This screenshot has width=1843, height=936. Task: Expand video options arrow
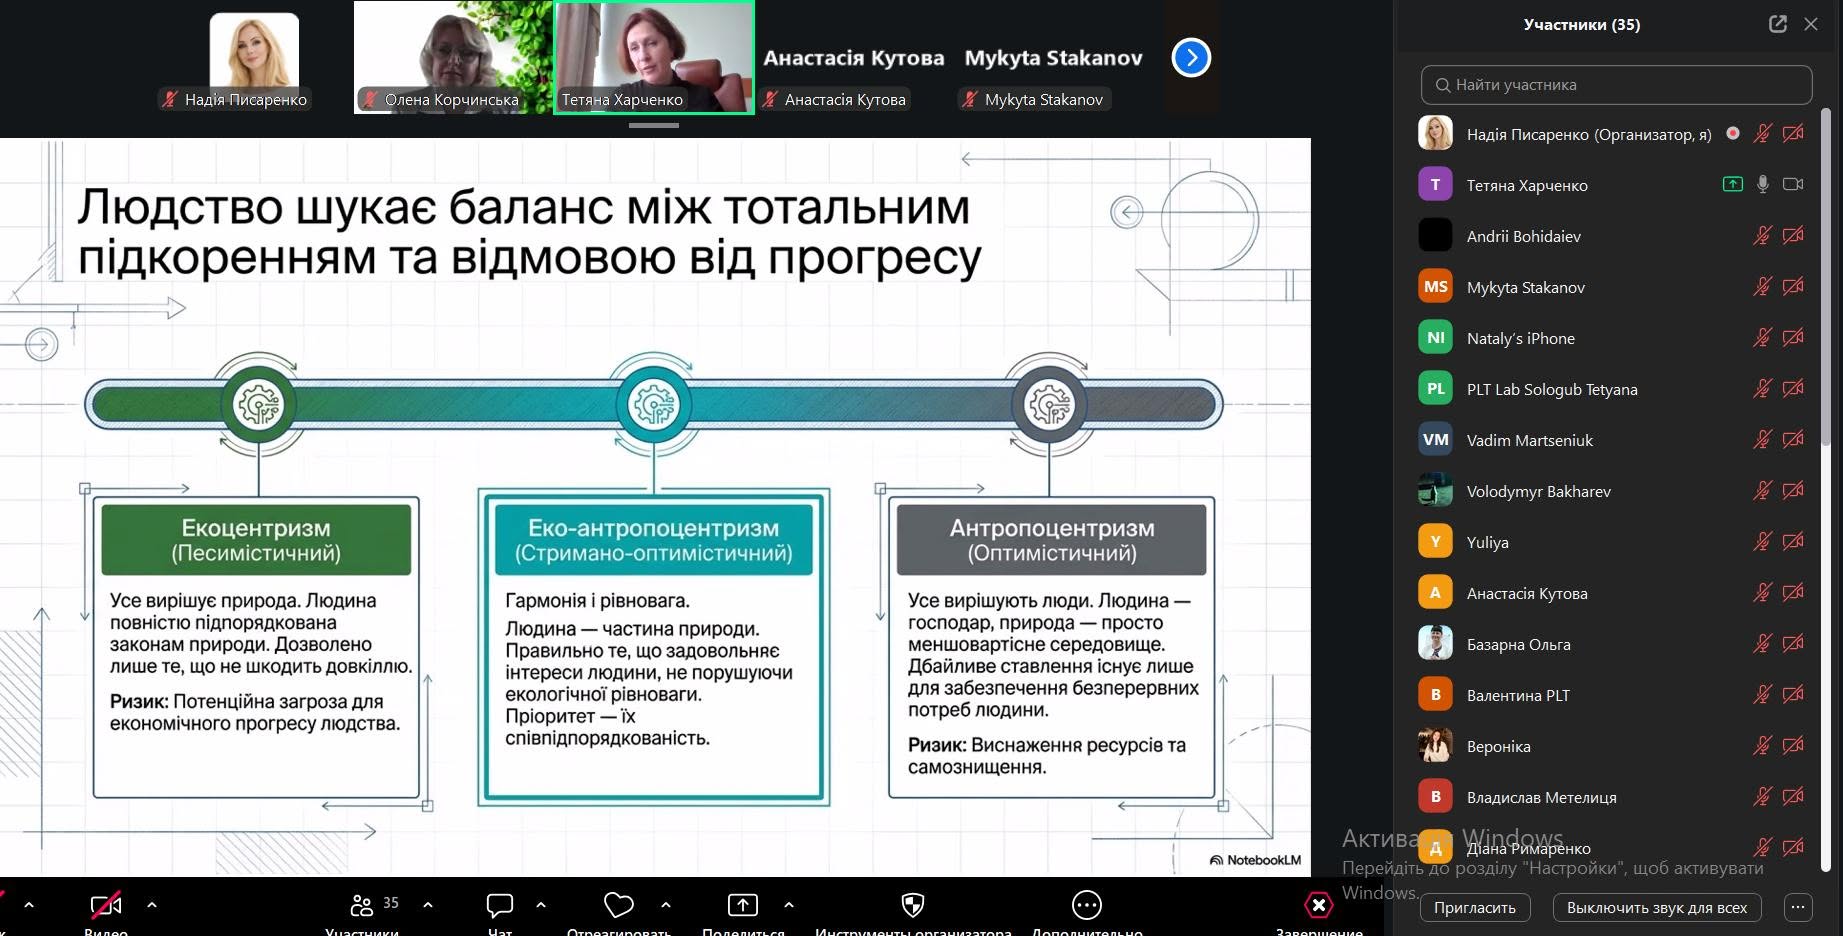point(152,905)
